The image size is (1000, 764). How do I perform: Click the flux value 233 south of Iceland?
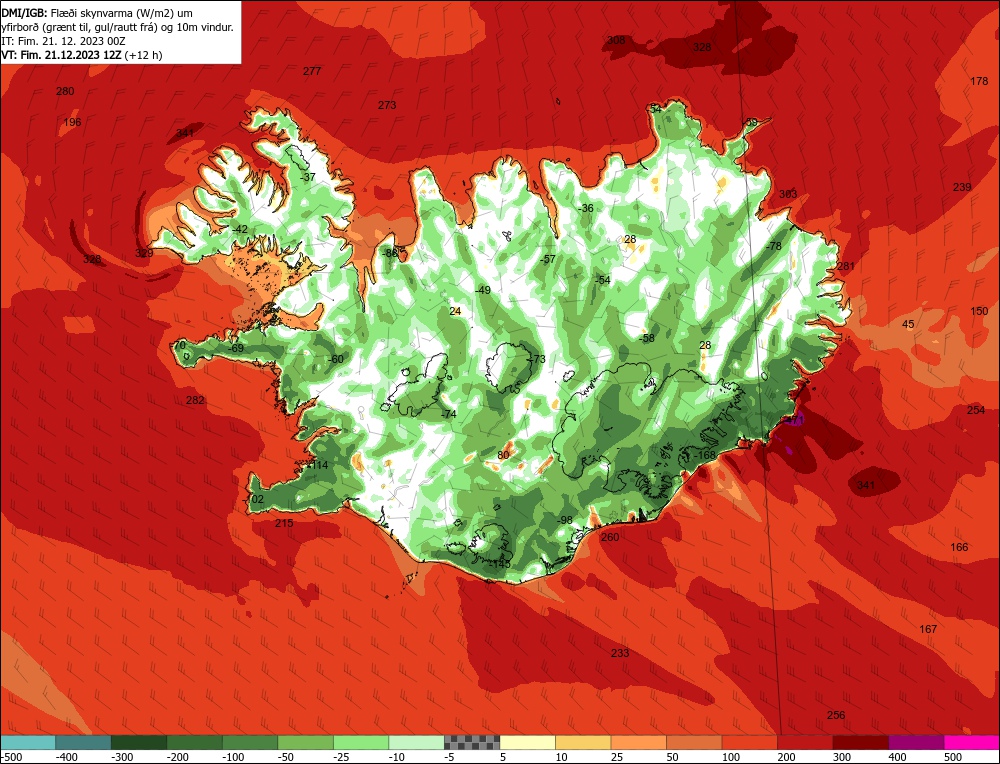[x=620, y=652]
